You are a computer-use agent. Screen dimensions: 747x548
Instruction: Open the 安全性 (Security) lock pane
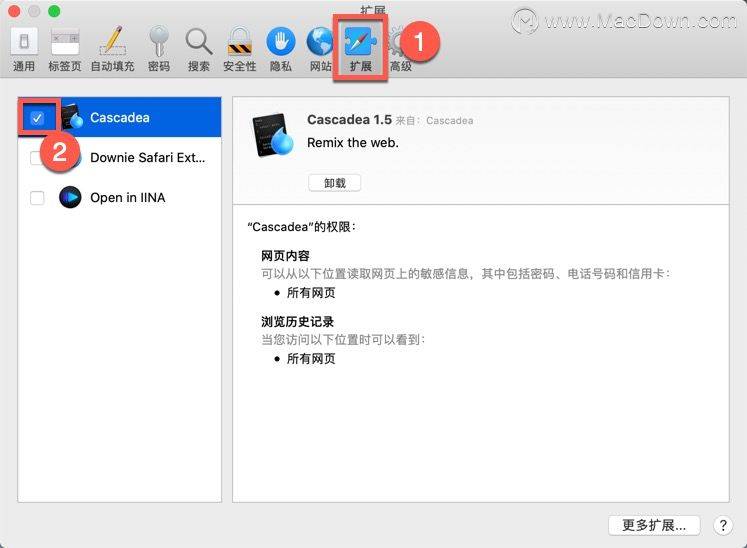[239, 48]
